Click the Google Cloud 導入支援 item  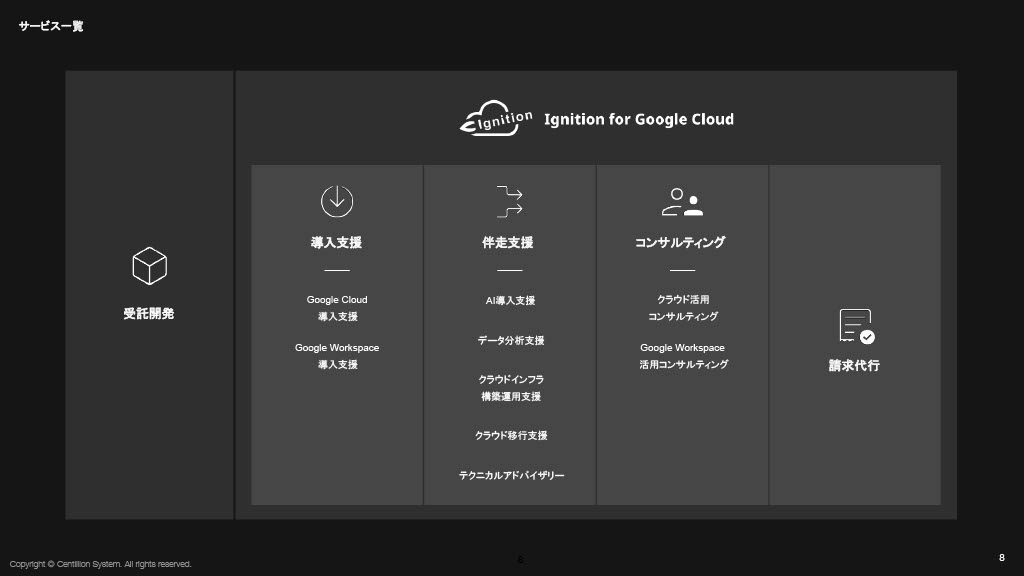[337, 308]
